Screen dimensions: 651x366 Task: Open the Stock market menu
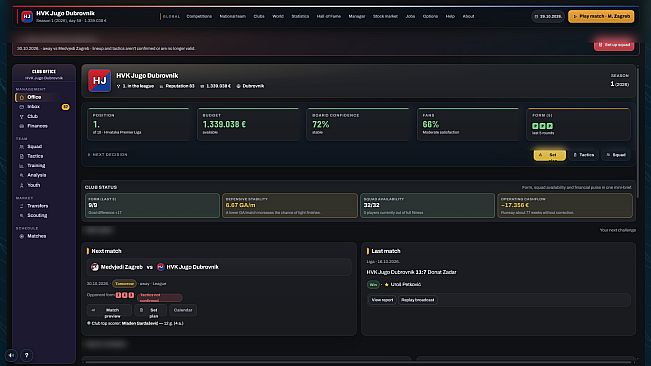click(x=385, y=16)
